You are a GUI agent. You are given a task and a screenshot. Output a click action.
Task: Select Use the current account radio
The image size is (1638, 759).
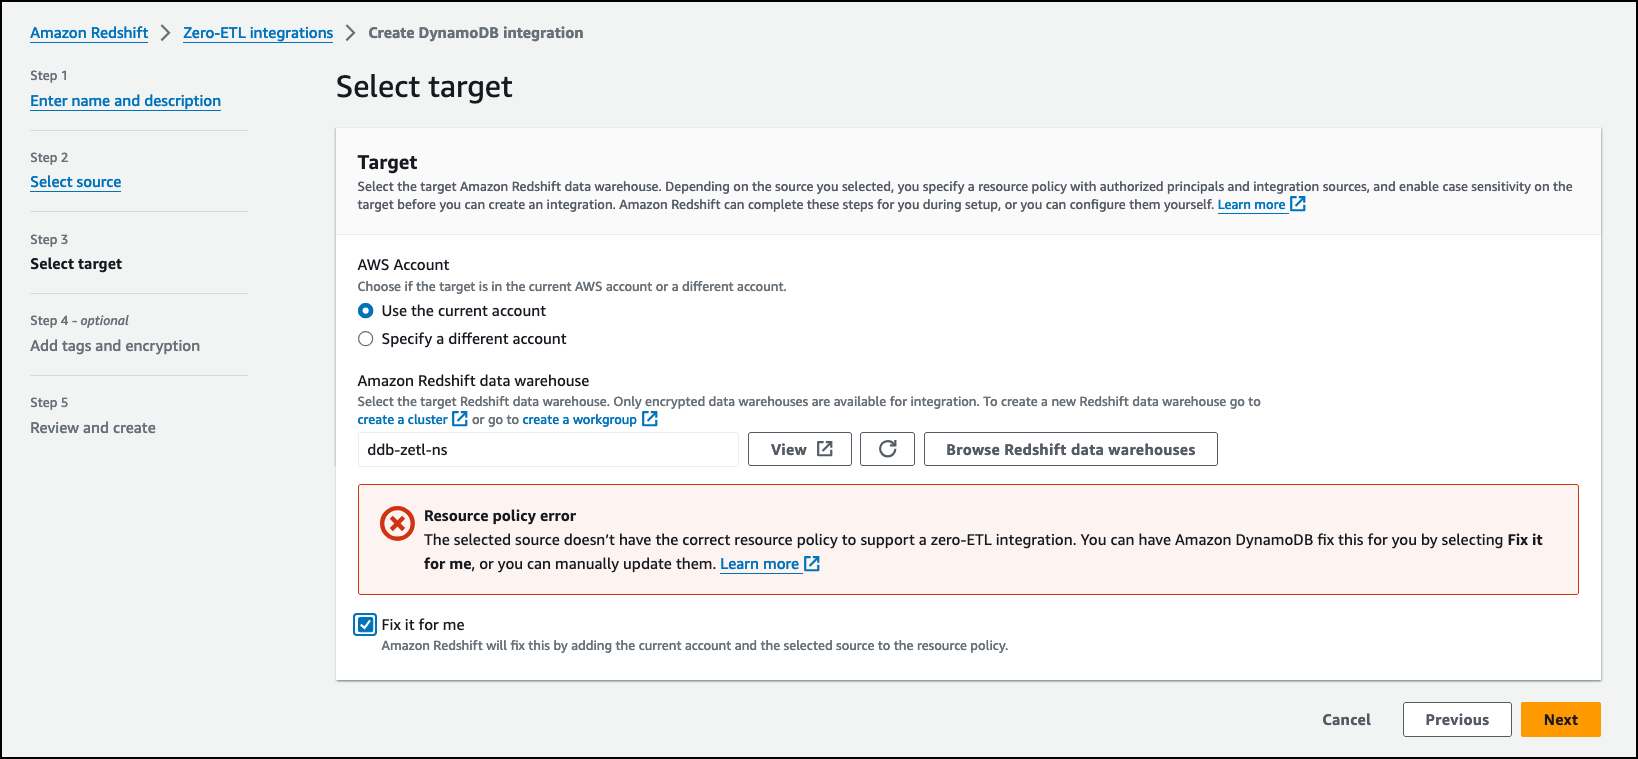pyautogui.click(x=366, y=311)
